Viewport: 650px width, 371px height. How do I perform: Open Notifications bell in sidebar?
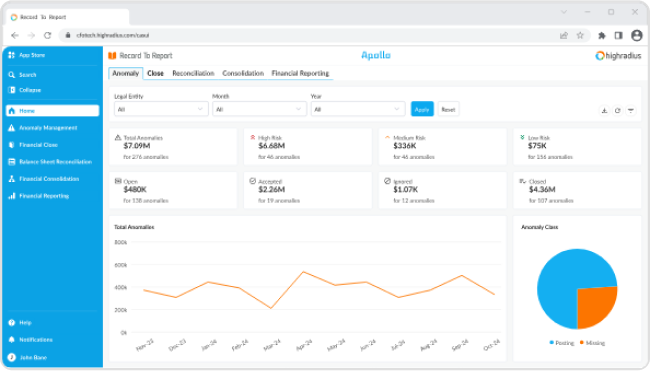(12, 340)
